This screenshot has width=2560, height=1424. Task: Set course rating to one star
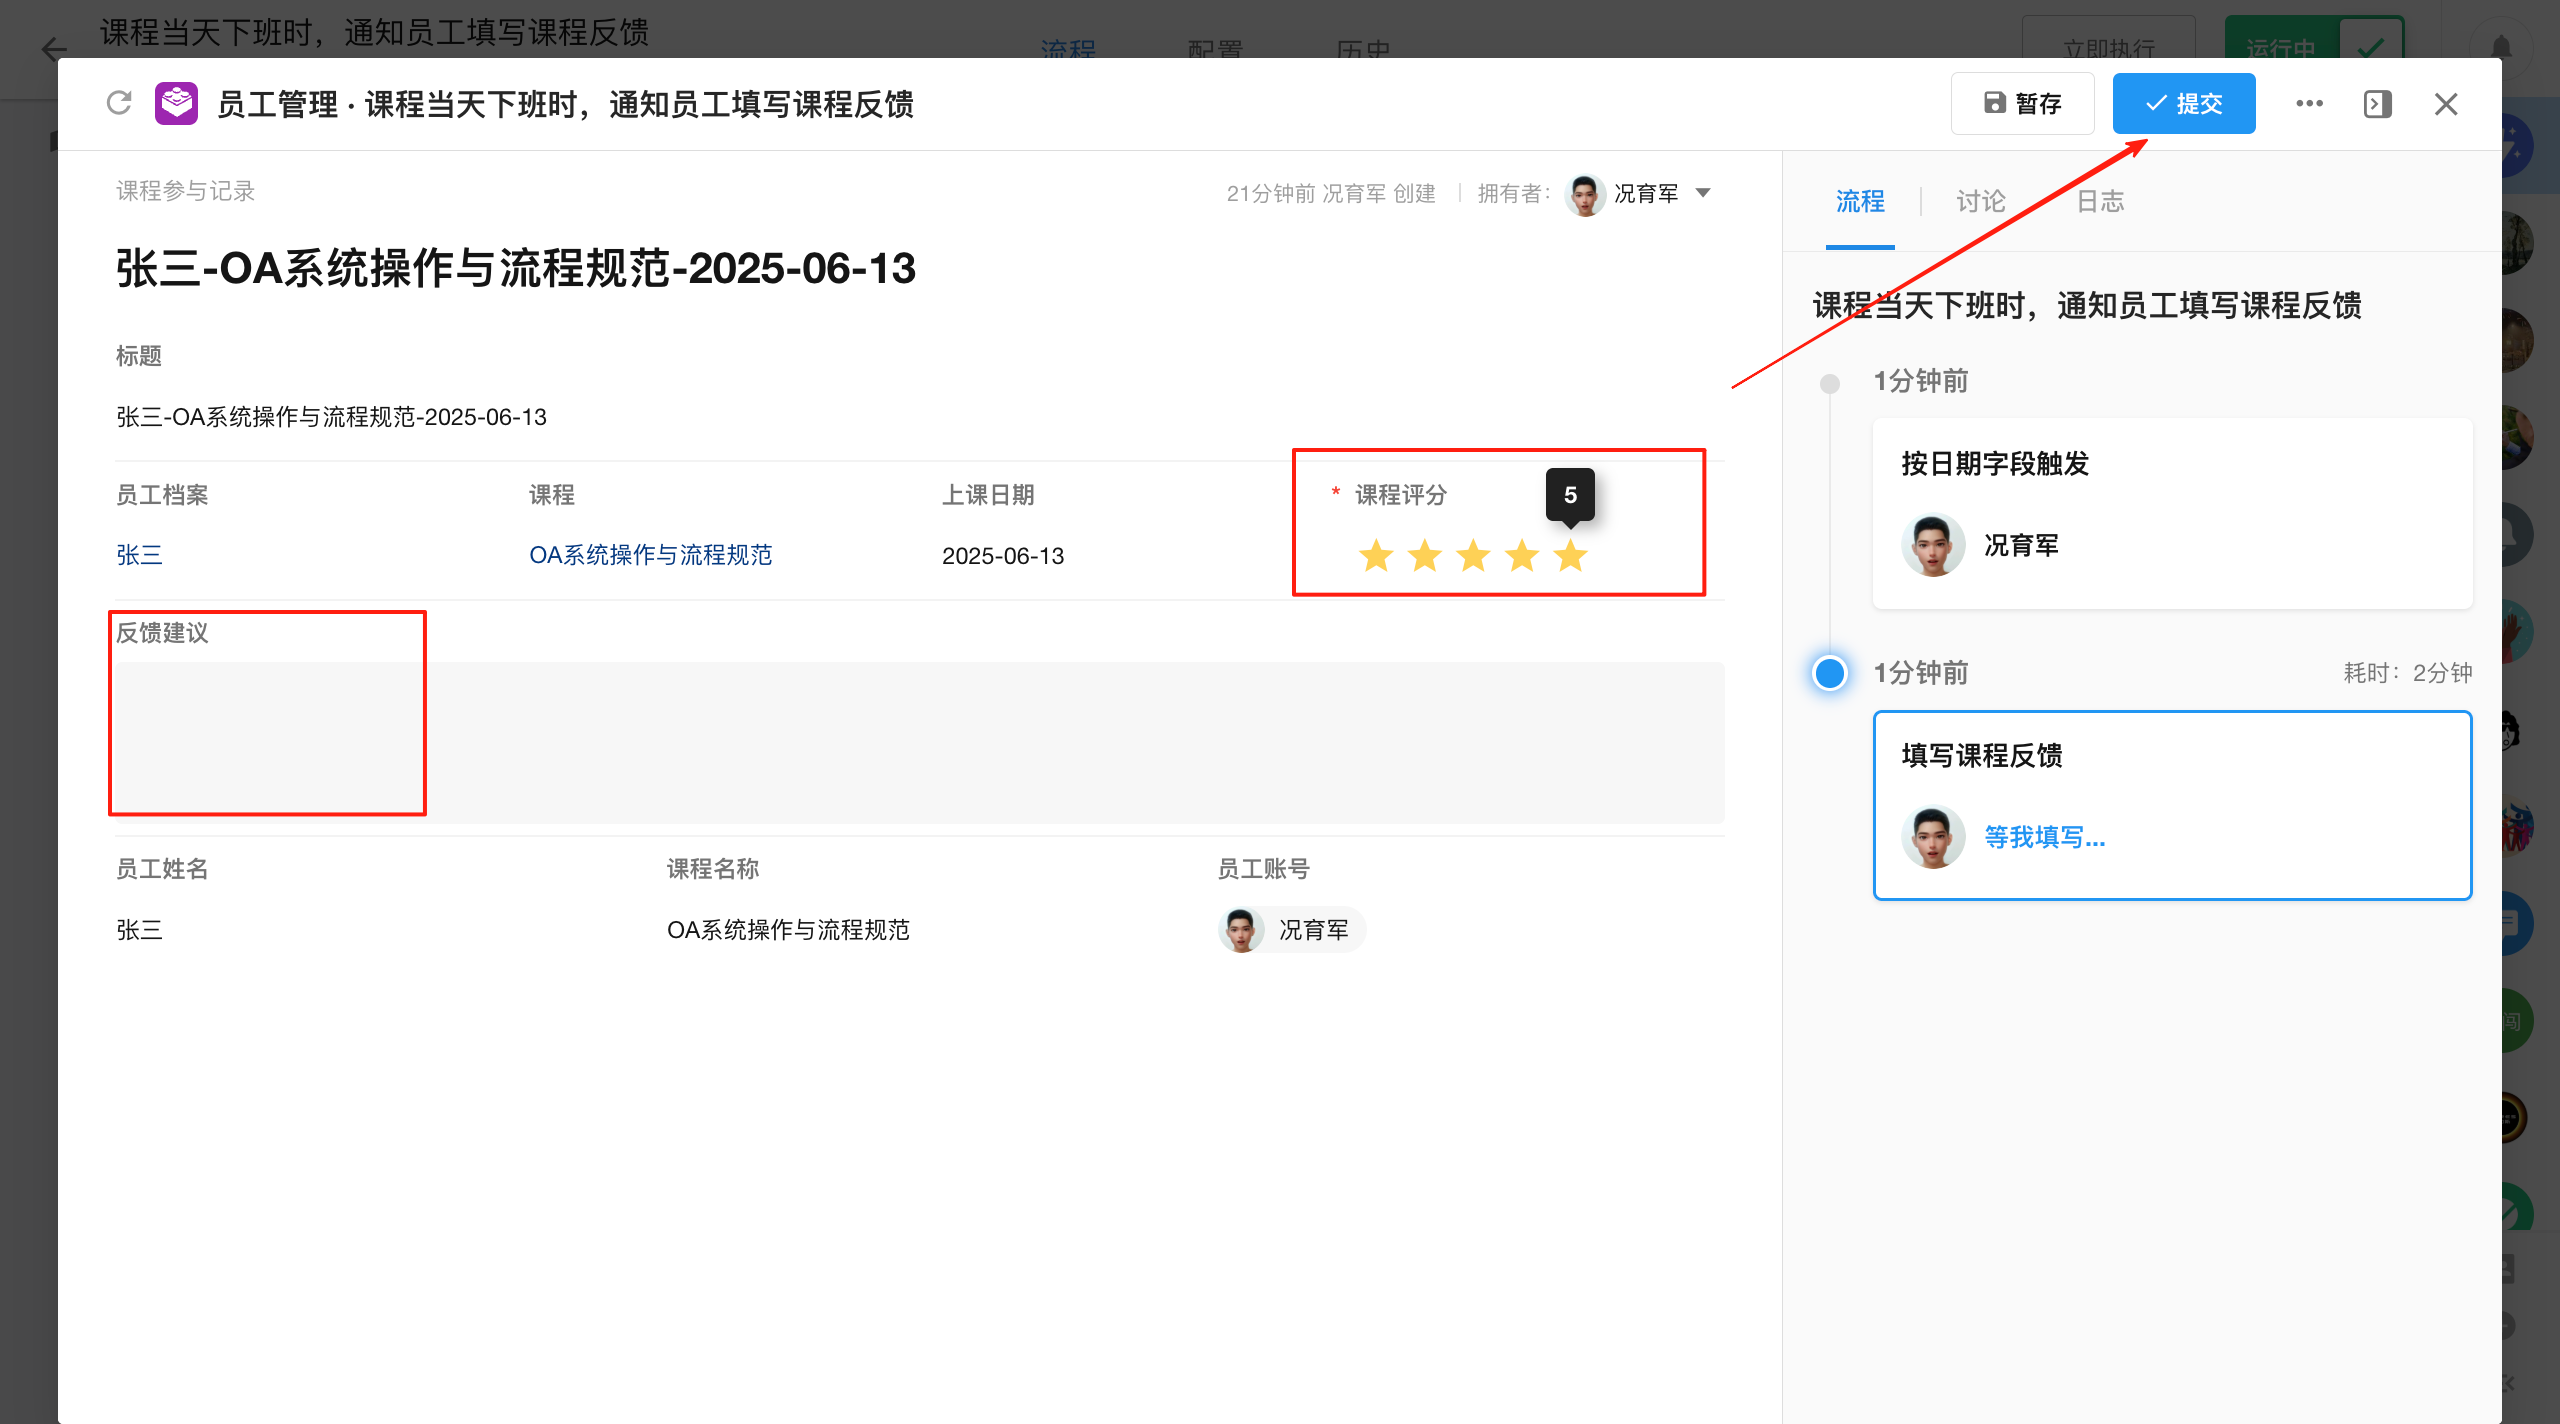(1376, 555)
